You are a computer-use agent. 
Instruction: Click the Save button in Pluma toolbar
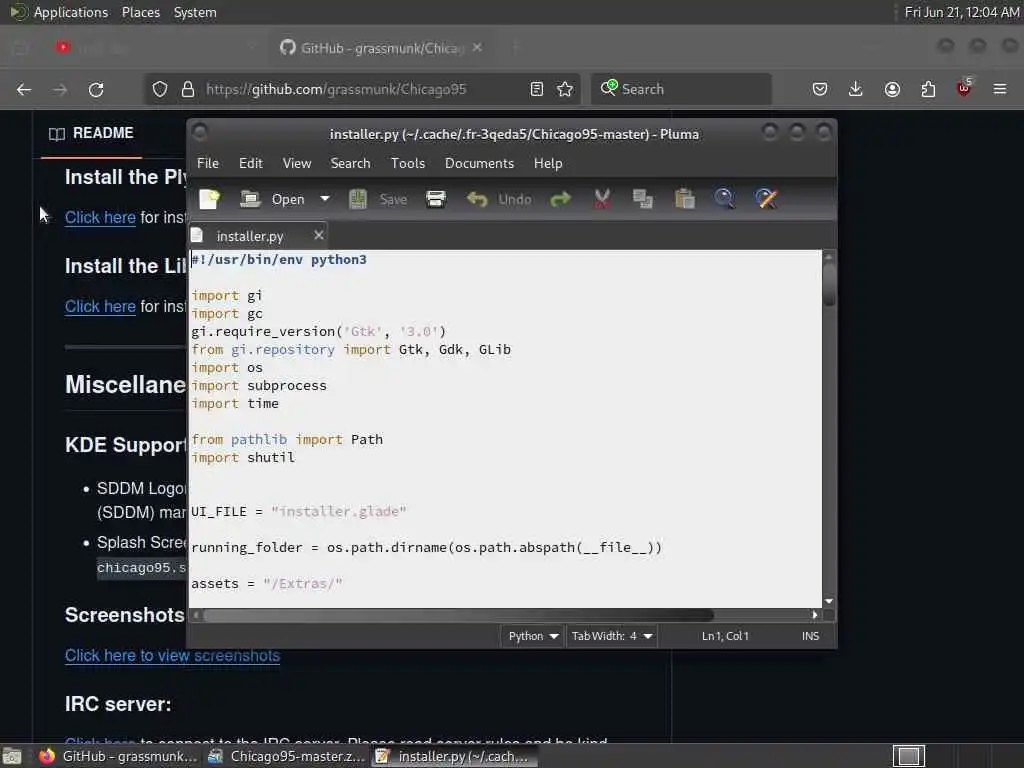pos(378,199)
